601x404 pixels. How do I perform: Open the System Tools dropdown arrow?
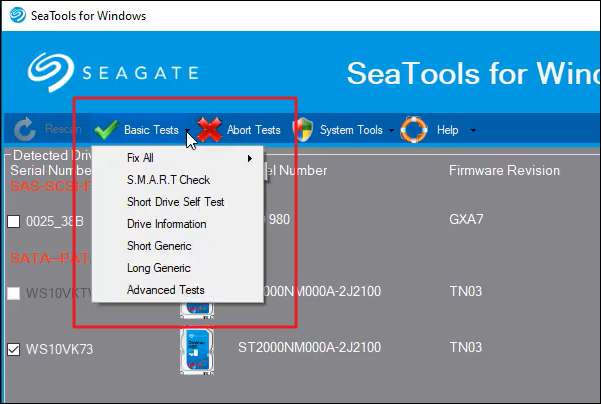pos(391,130)
